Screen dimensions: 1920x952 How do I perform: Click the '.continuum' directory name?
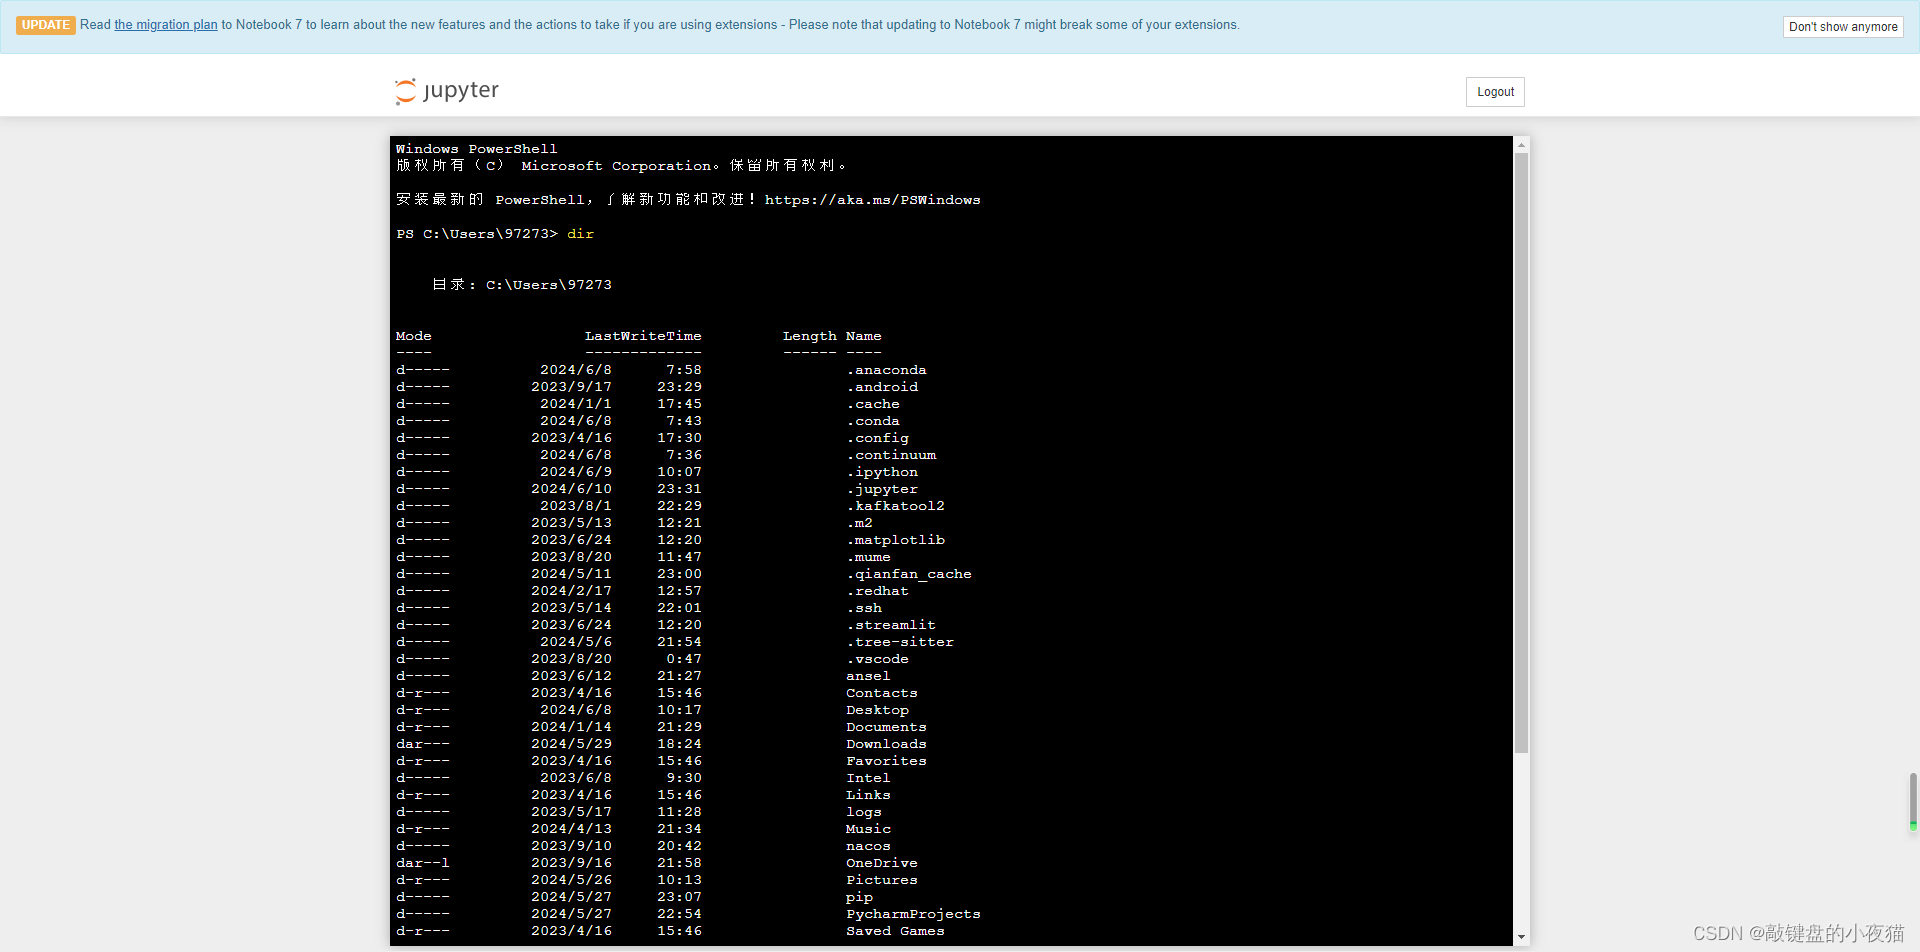[x=891, y=455]
